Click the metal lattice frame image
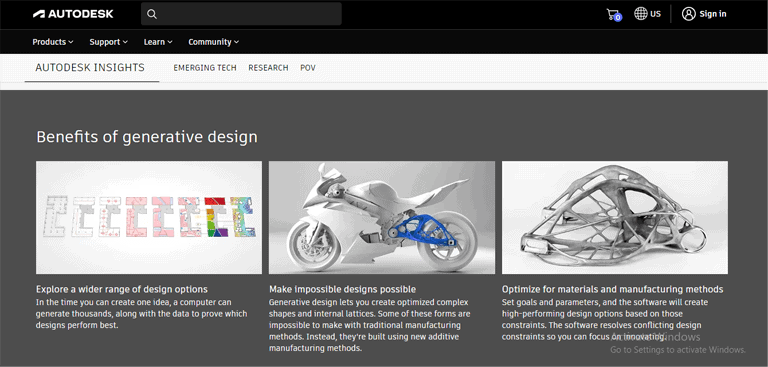The image size is (768, 367). pos(615,217)
